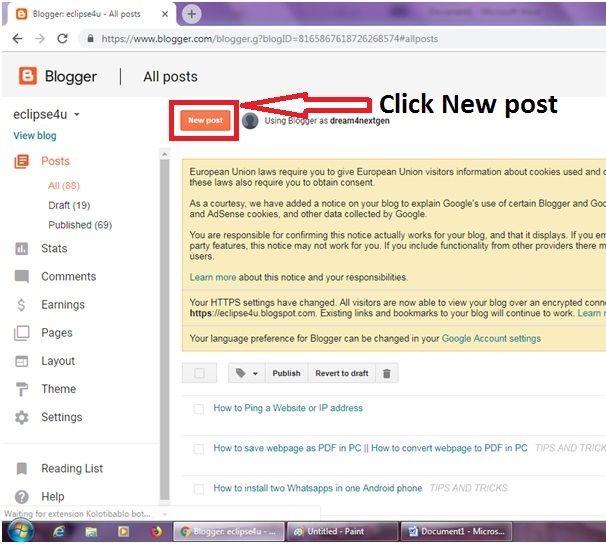Click the Earnings dollar icon
The height and width of the screenshot is (544, 606).
[x=21, y=305]
